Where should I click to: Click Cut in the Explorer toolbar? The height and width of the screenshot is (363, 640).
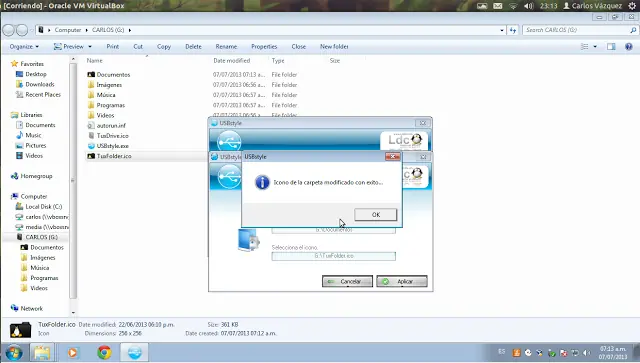pos(138,47)
